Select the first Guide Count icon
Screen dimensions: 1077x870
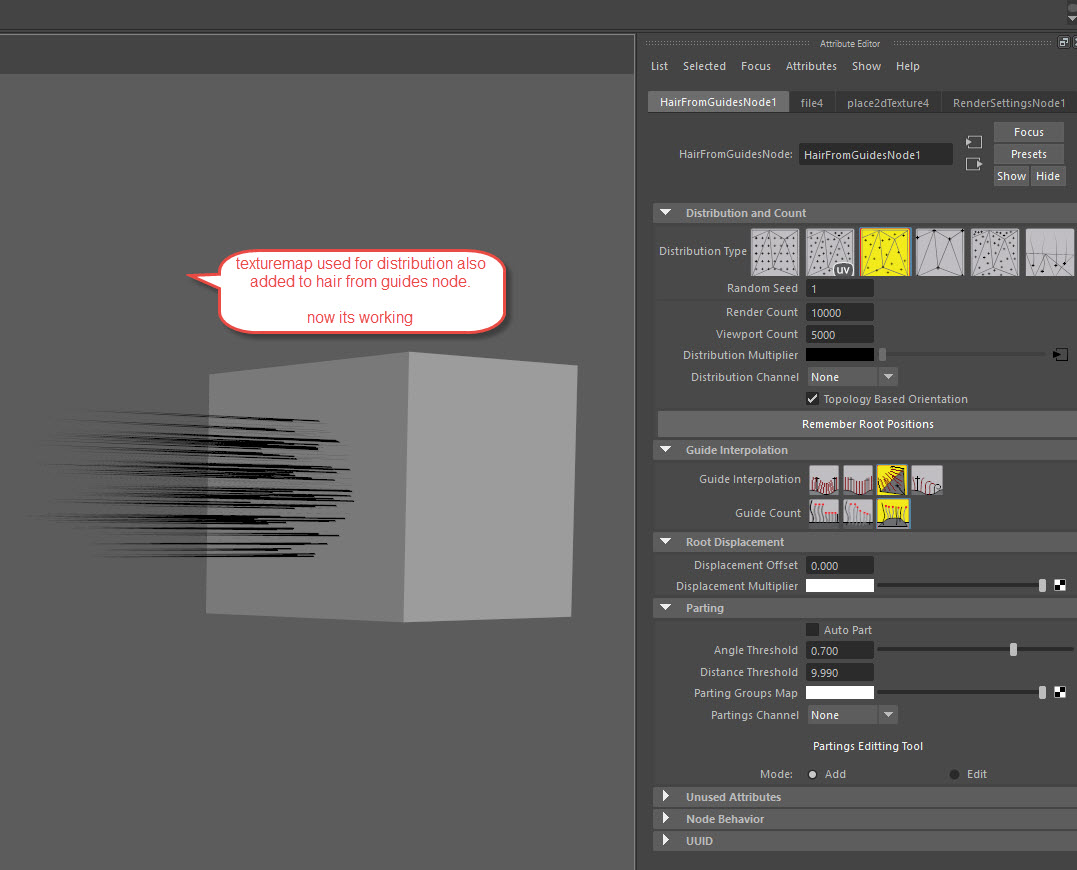pyautogui.click(x=824, y=513)
